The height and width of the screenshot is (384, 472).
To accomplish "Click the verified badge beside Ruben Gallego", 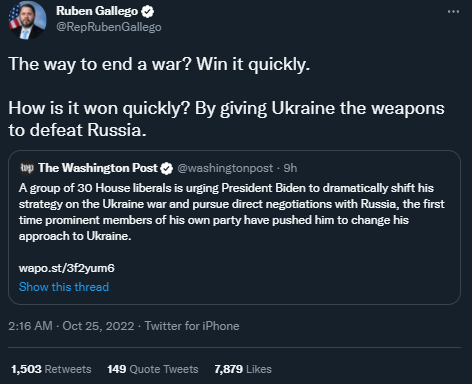I will (147, 12).
